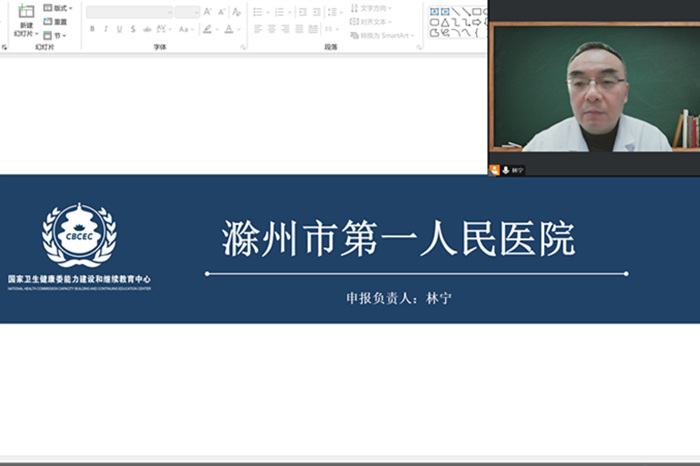Image resolution: width=700 pixels, height=466 pixels.
Task: Open the font color picker
Action: [x=227, y=29]
